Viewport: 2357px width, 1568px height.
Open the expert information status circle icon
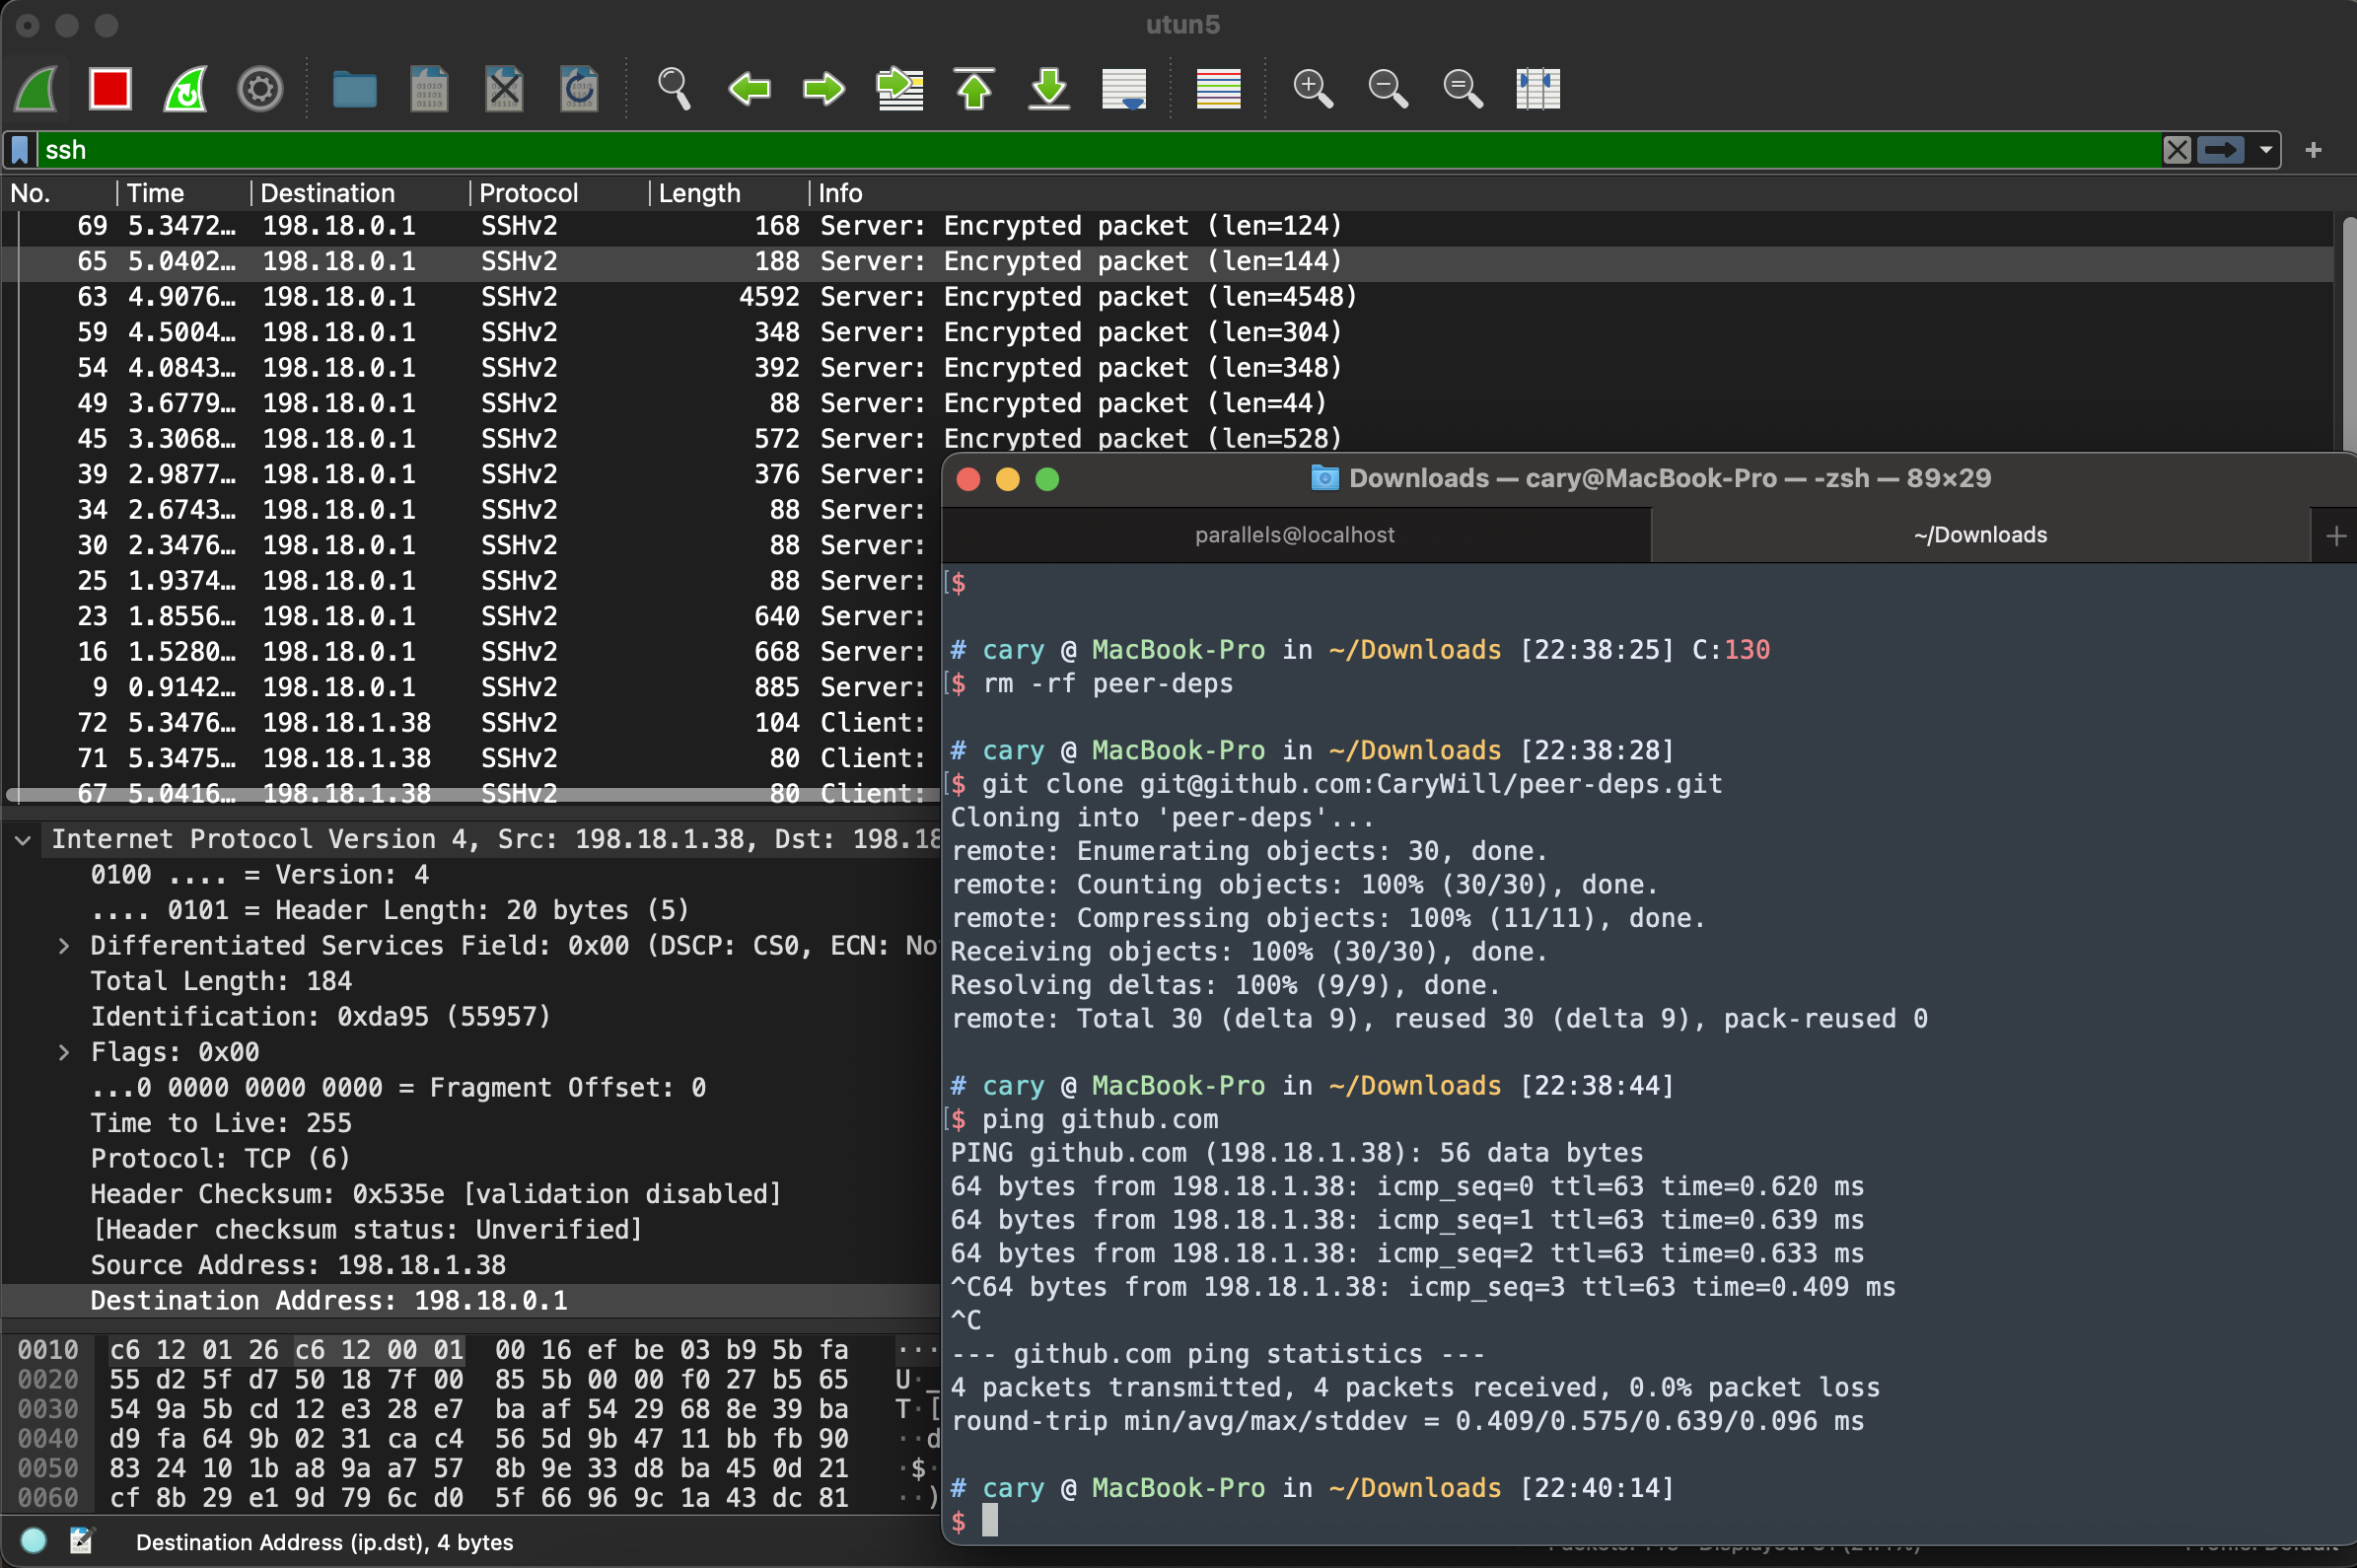tap(33, 1541)
